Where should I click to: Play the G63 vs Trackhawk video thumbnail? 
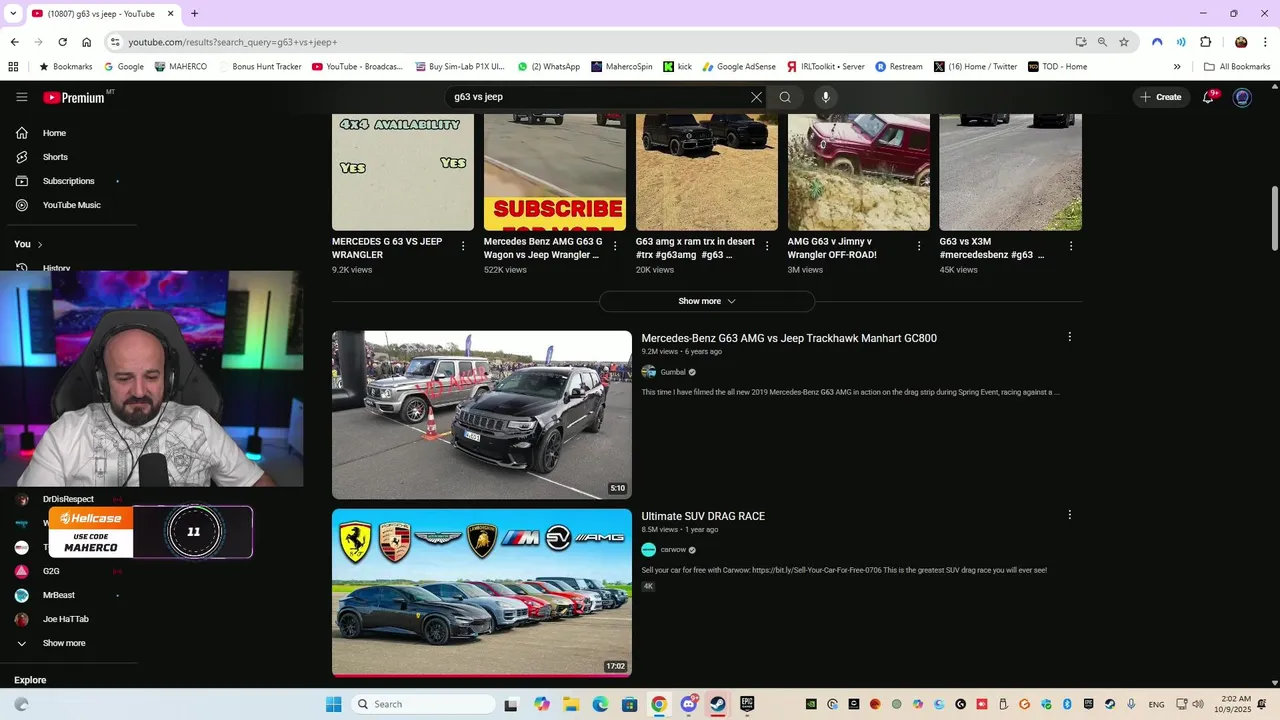click(x=482, y=415)
